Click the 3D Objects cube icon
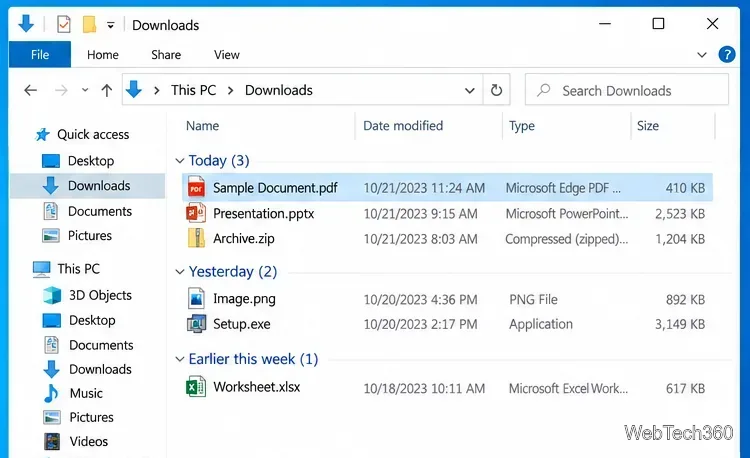 coord(52,295)
